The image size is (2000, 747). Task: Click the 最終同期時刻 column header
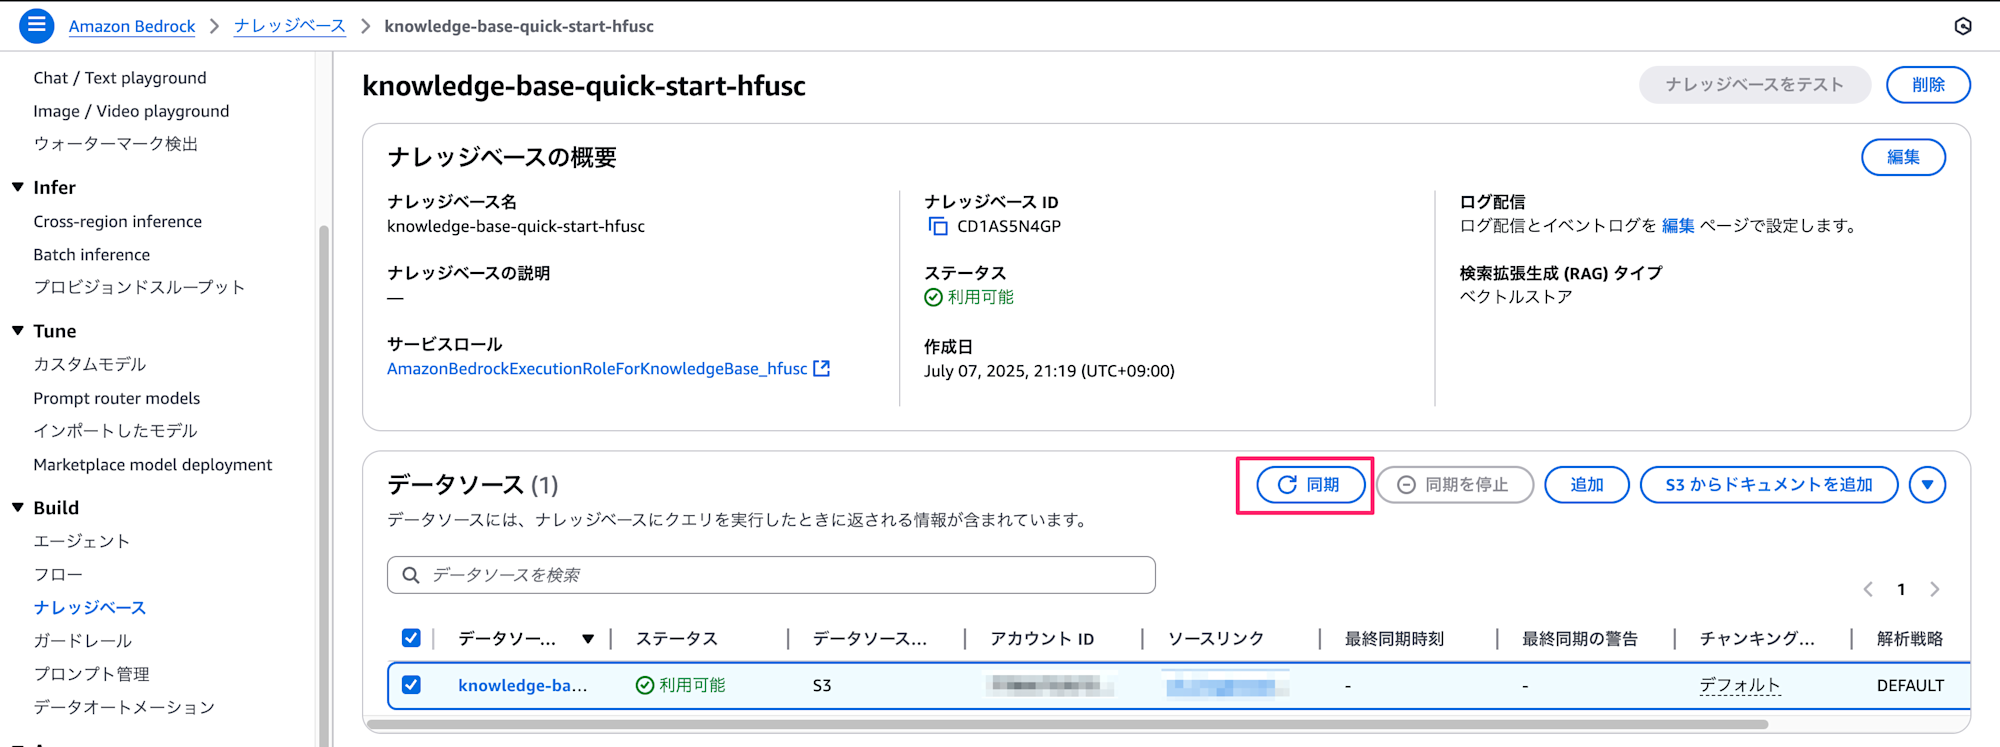(1394, 639)
